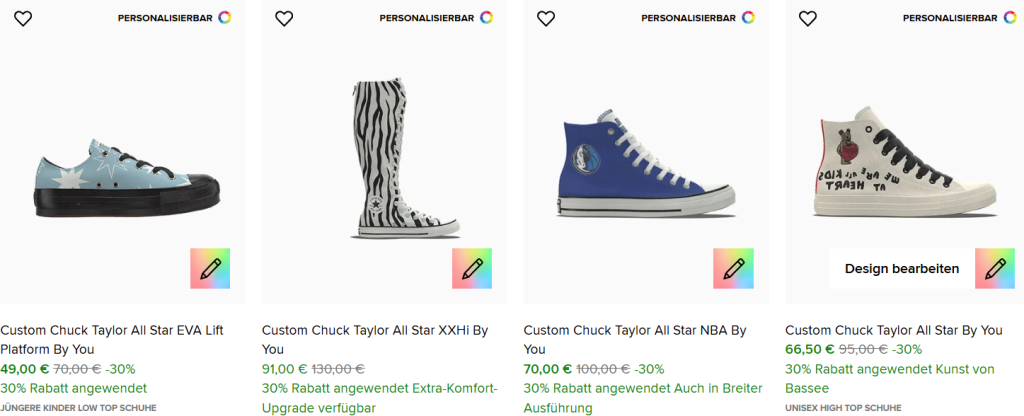Open Custom Chuck Taylor All Star By You

pos(893,330)
